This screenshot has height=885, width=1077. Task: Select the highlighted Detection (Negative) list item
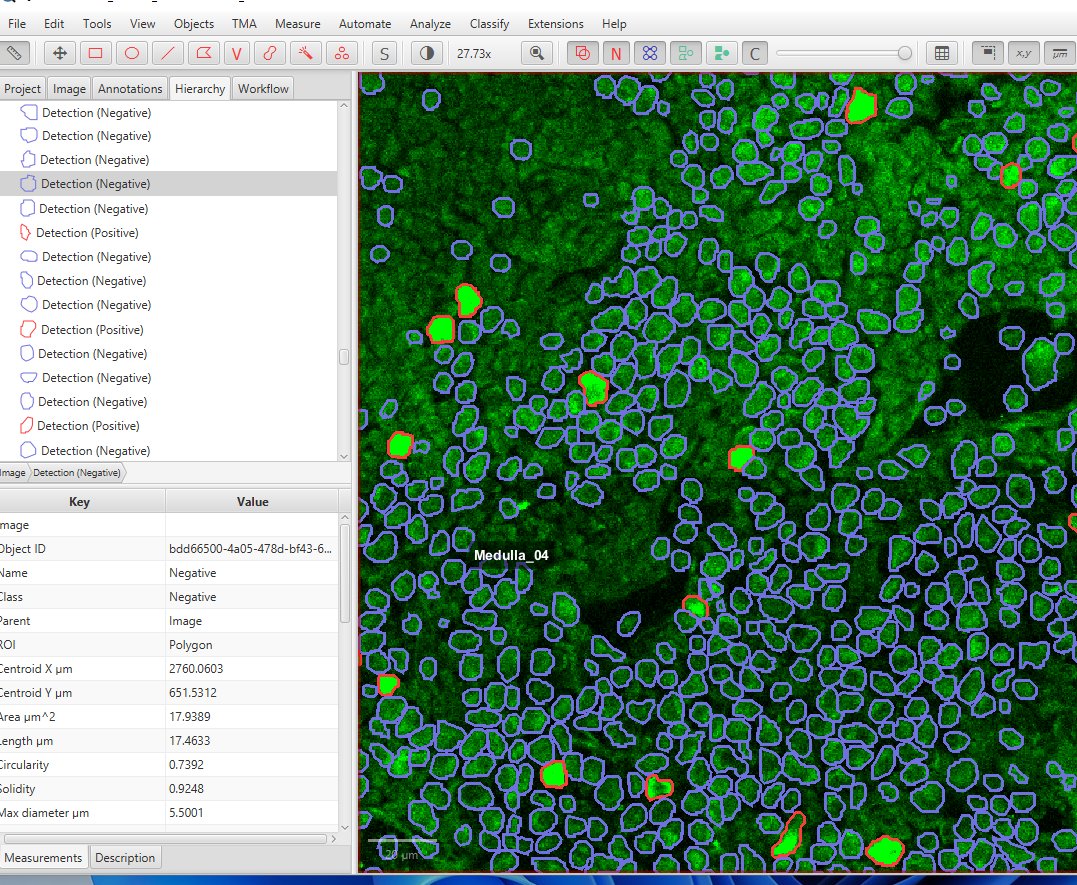(x=93, y=183)
